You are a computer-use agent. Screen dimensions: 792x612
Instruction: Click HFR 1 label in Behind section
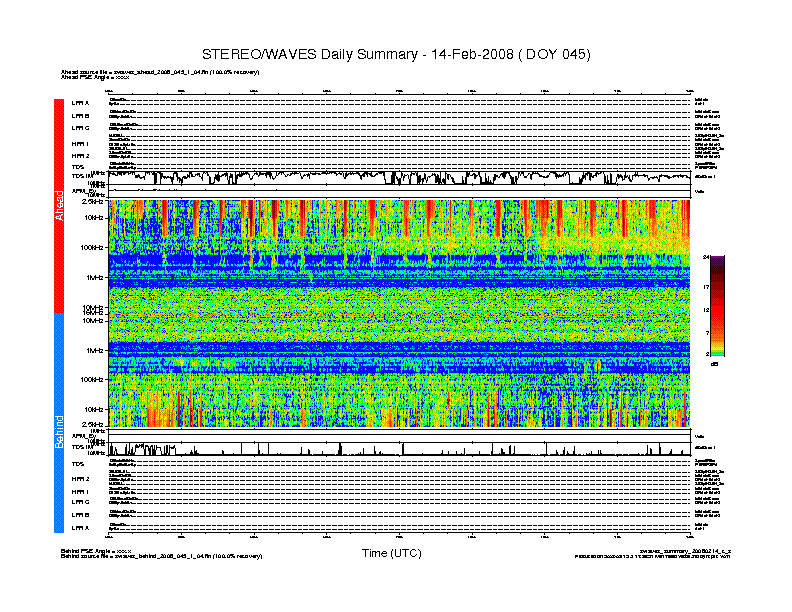pos(80,491)
